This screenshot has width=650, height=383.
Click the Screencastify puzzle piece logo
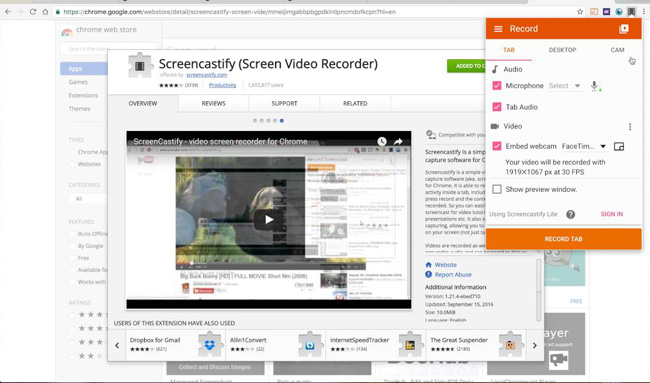click(139, 65)
